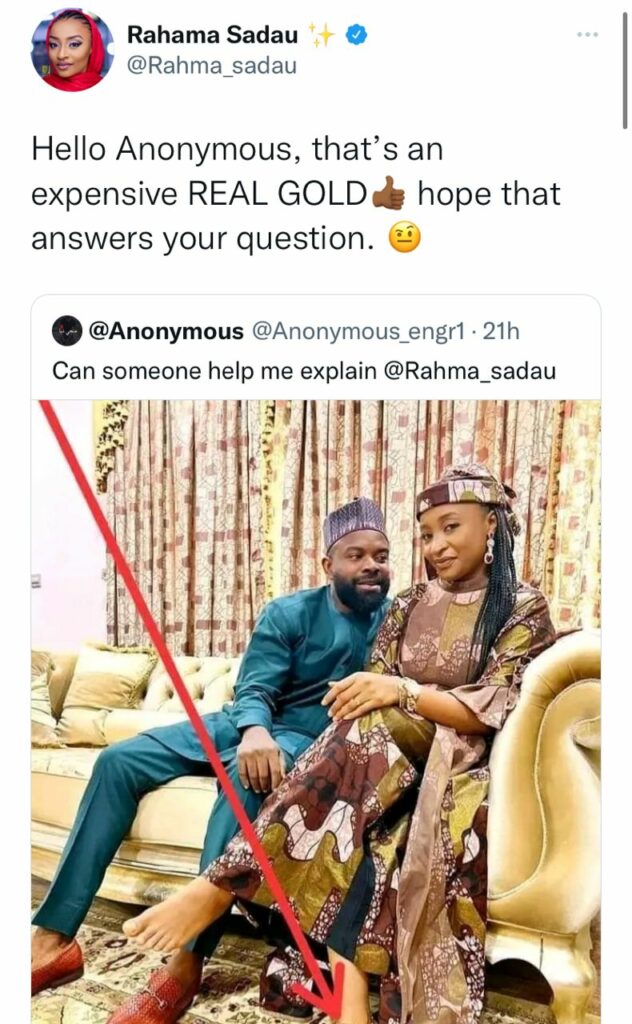Click the raised-eyebrow emoji in the tweet
The height and width of the screenshot is (1024, 632).
[405, 239]
